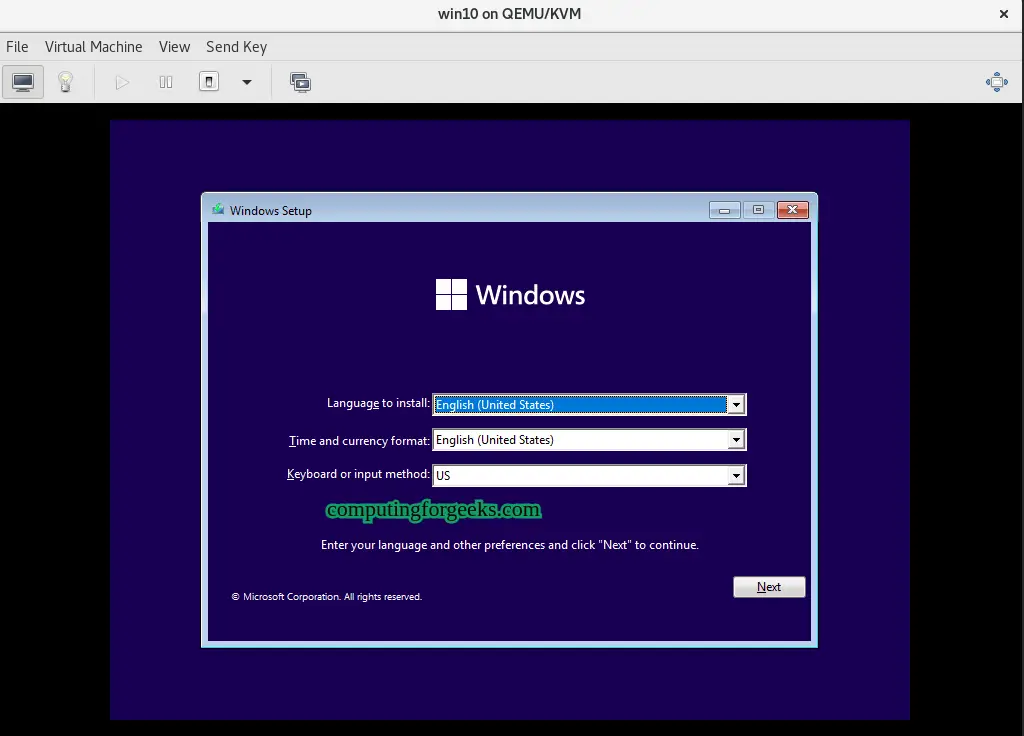
Task: Click the dual-monitor display toolbar icon
Action: click(x=300, y=82)
